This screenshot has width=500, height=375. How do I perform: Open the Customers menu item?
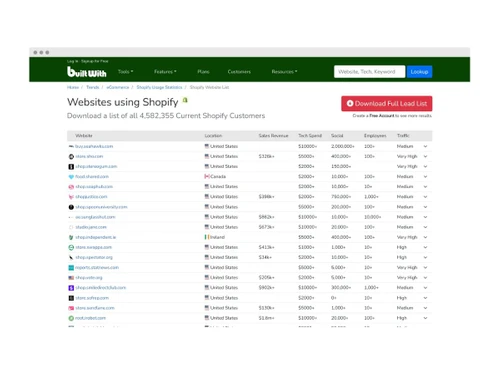(x=239, y=72)
